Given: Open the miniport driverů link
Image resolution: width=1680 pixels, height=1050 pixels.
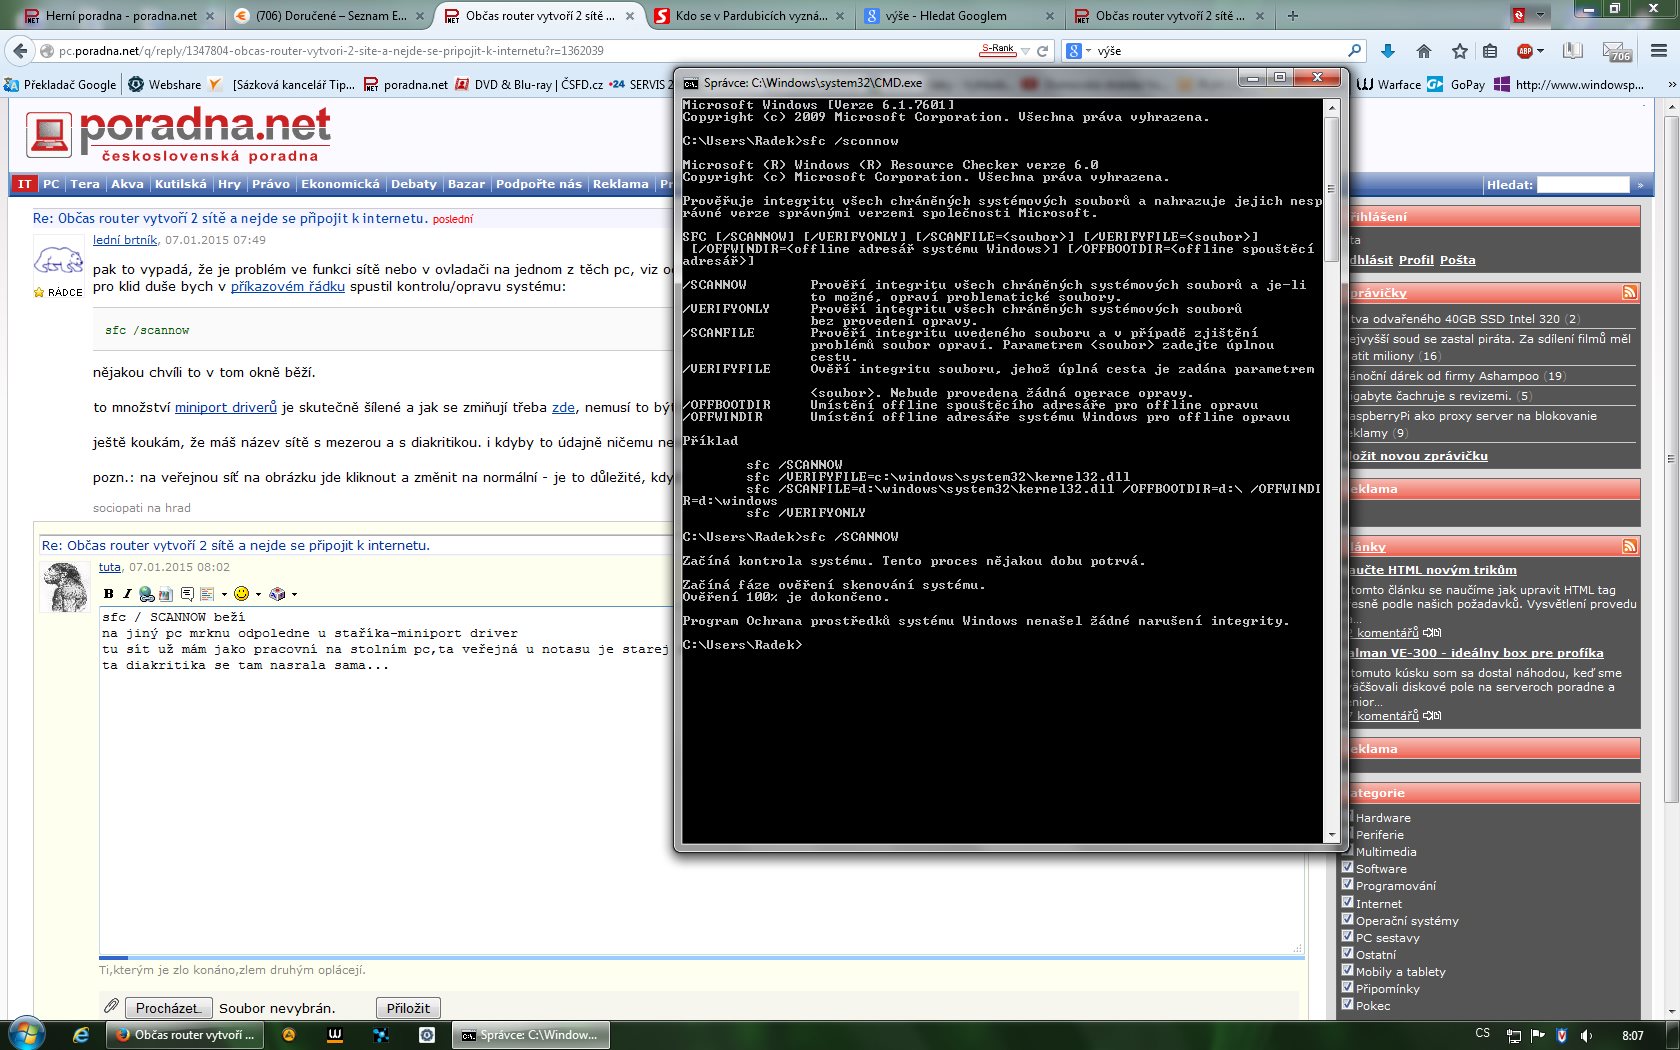Looking at the screenshot, I should [226, 407].
